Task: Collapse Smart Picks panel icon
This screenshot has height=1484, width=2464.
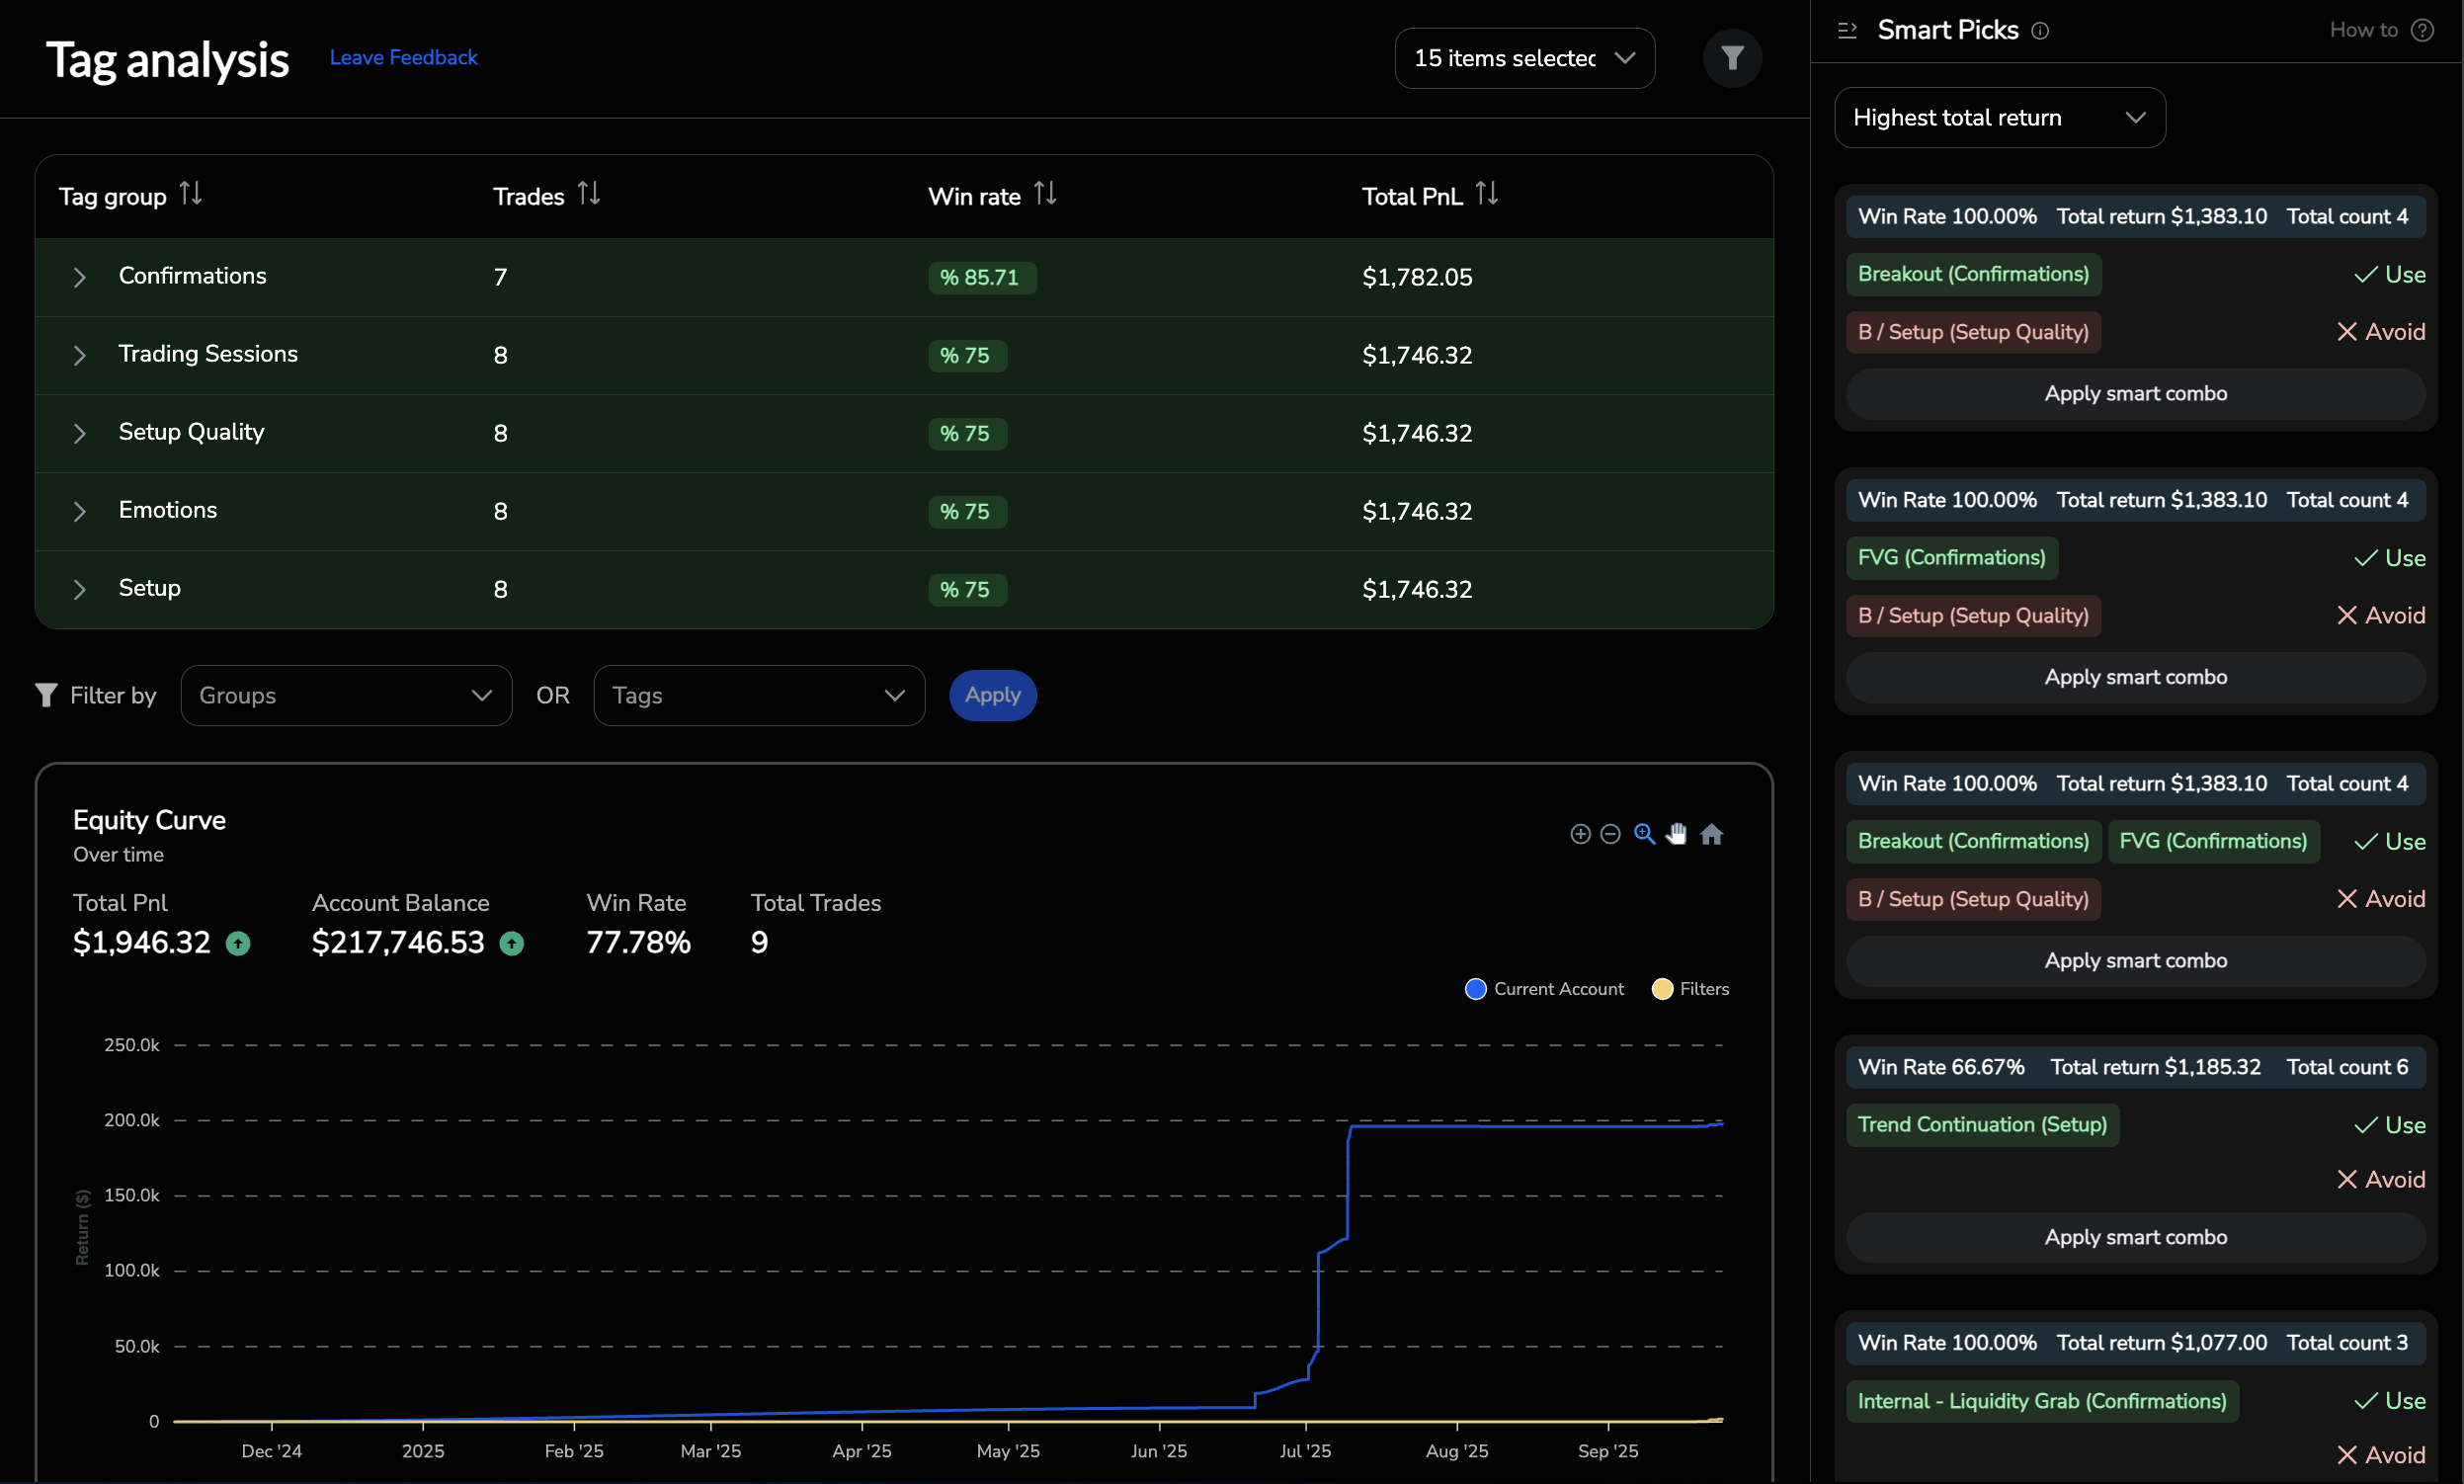Action: pyautogui.click(x=1847, y=31)
